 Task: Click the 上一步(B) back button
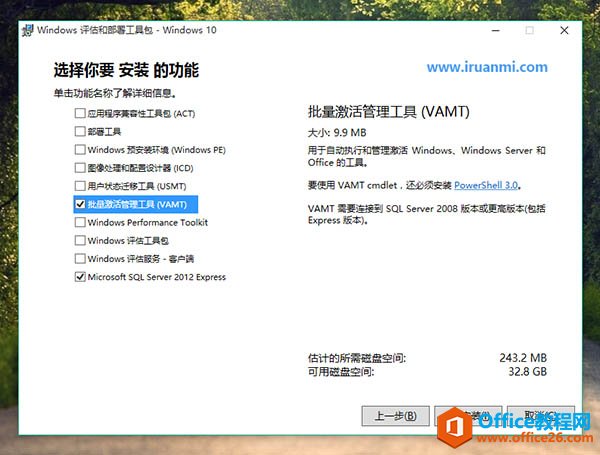point(395,416)
